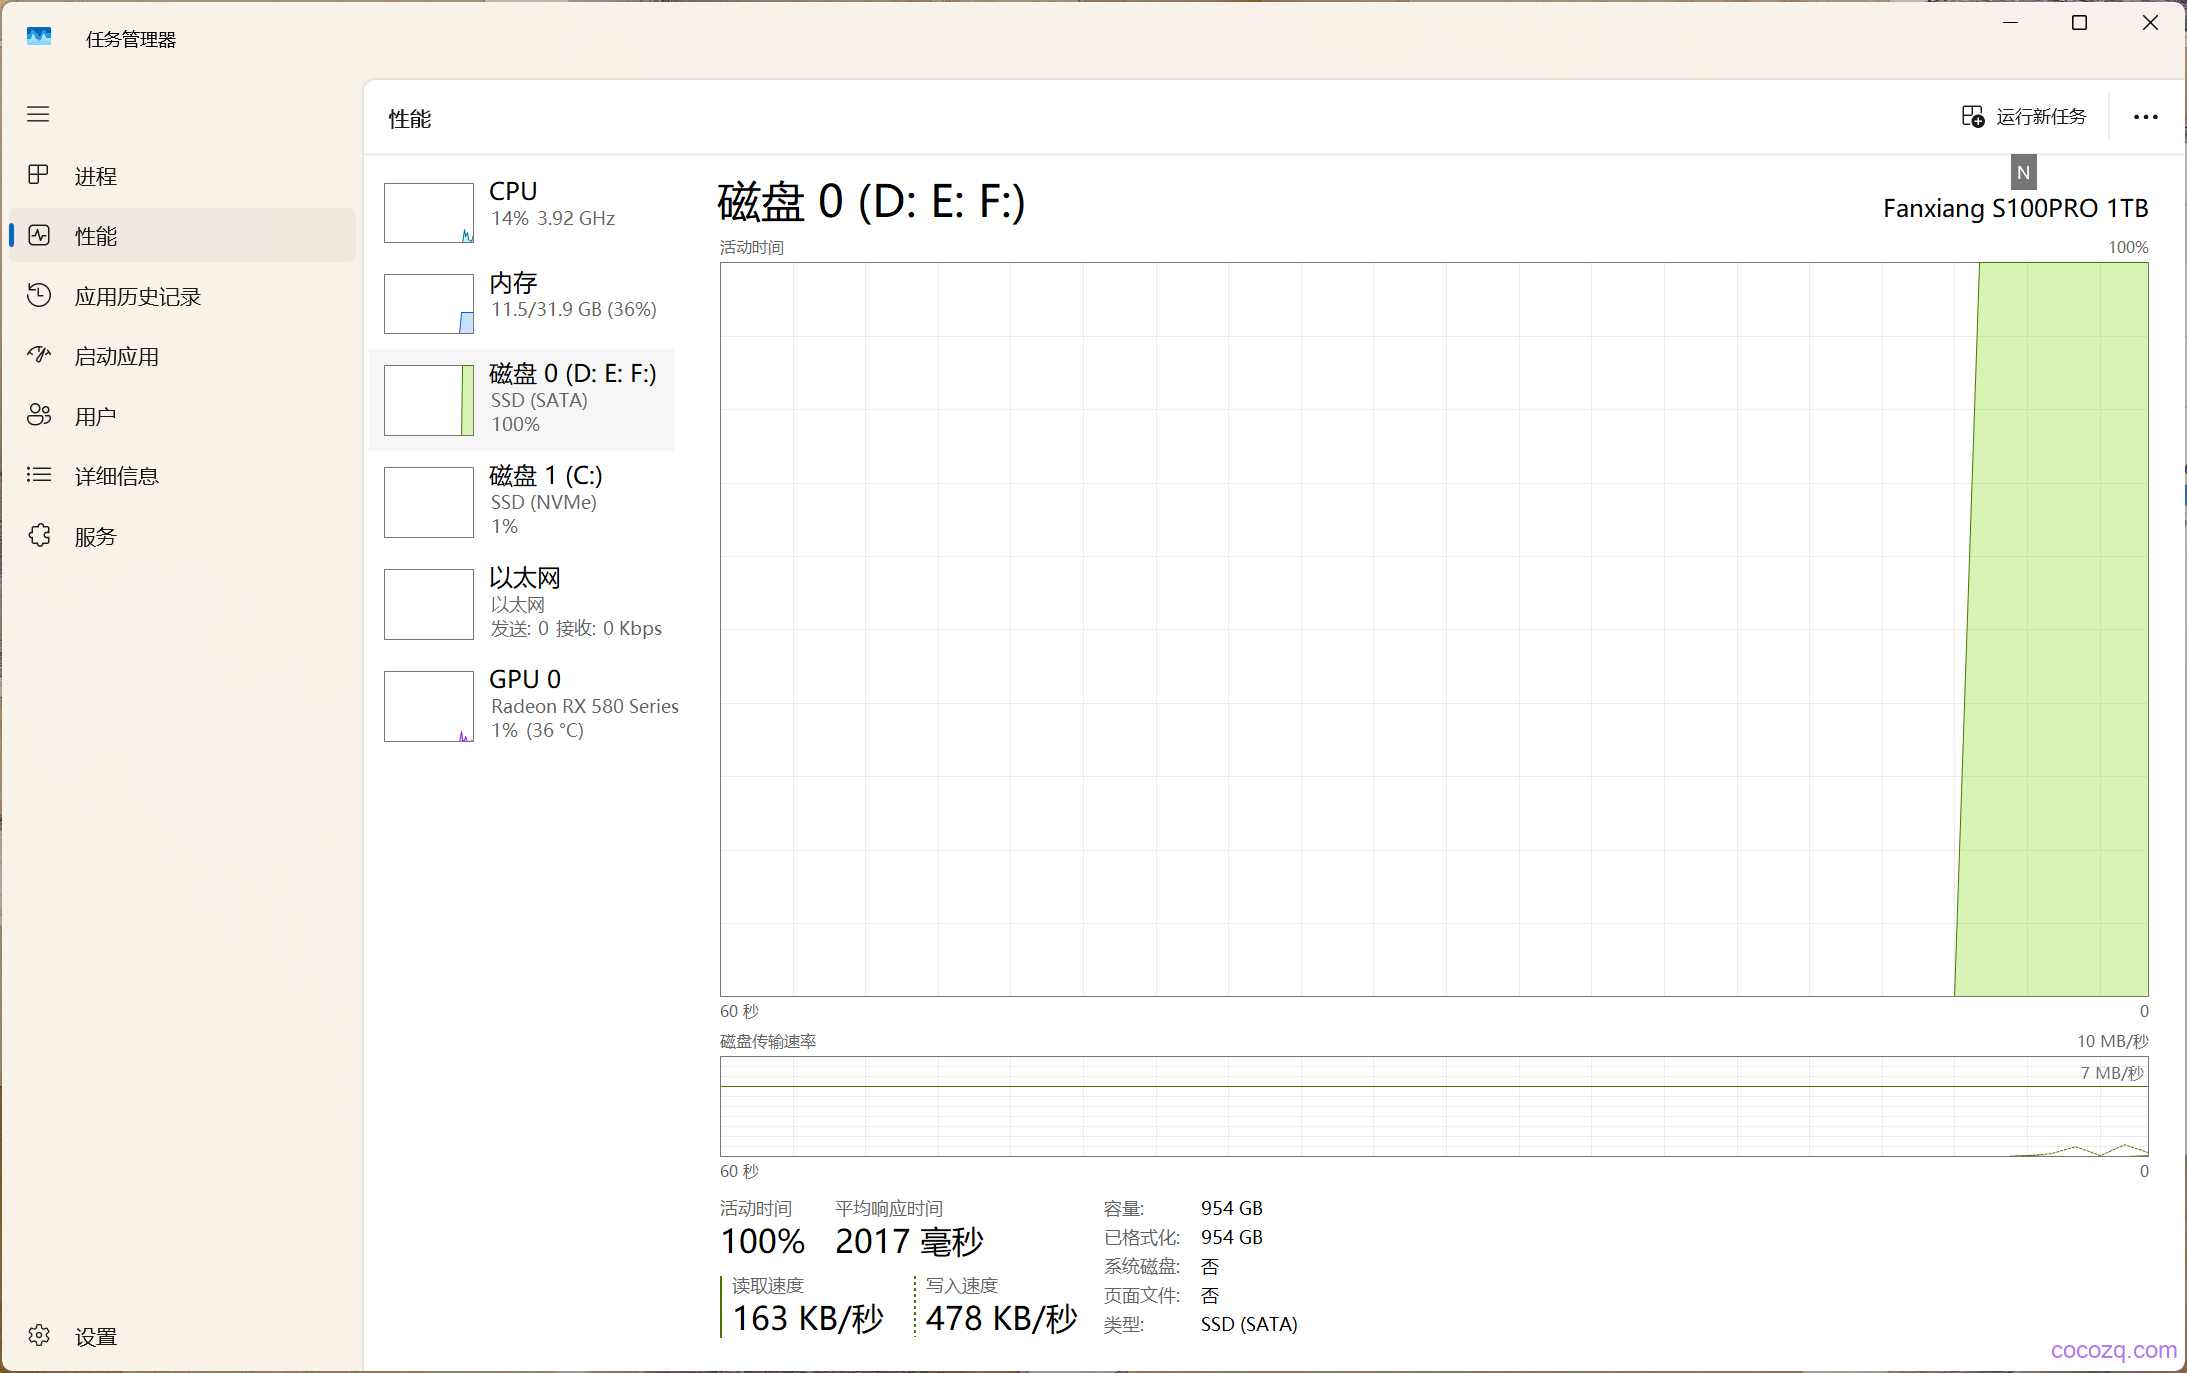Click the 活动时间 large graph

tap(1434, 629)
